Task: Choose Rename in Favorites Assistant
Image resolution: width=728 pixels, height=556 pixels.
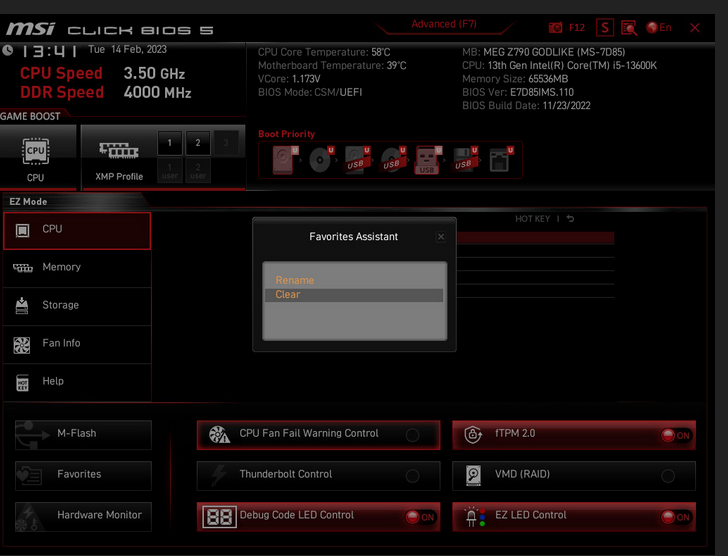Action: pyautogui.click(x=294, y=280)
